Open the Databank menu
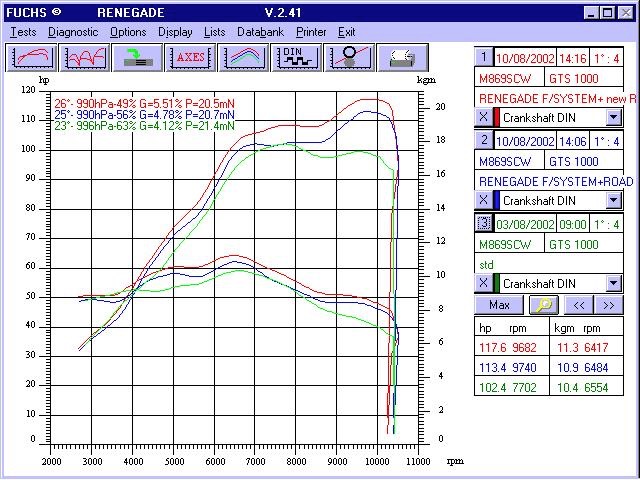This screenshot has height=480, width=640. pyautogui.click(x=260, y=32)
